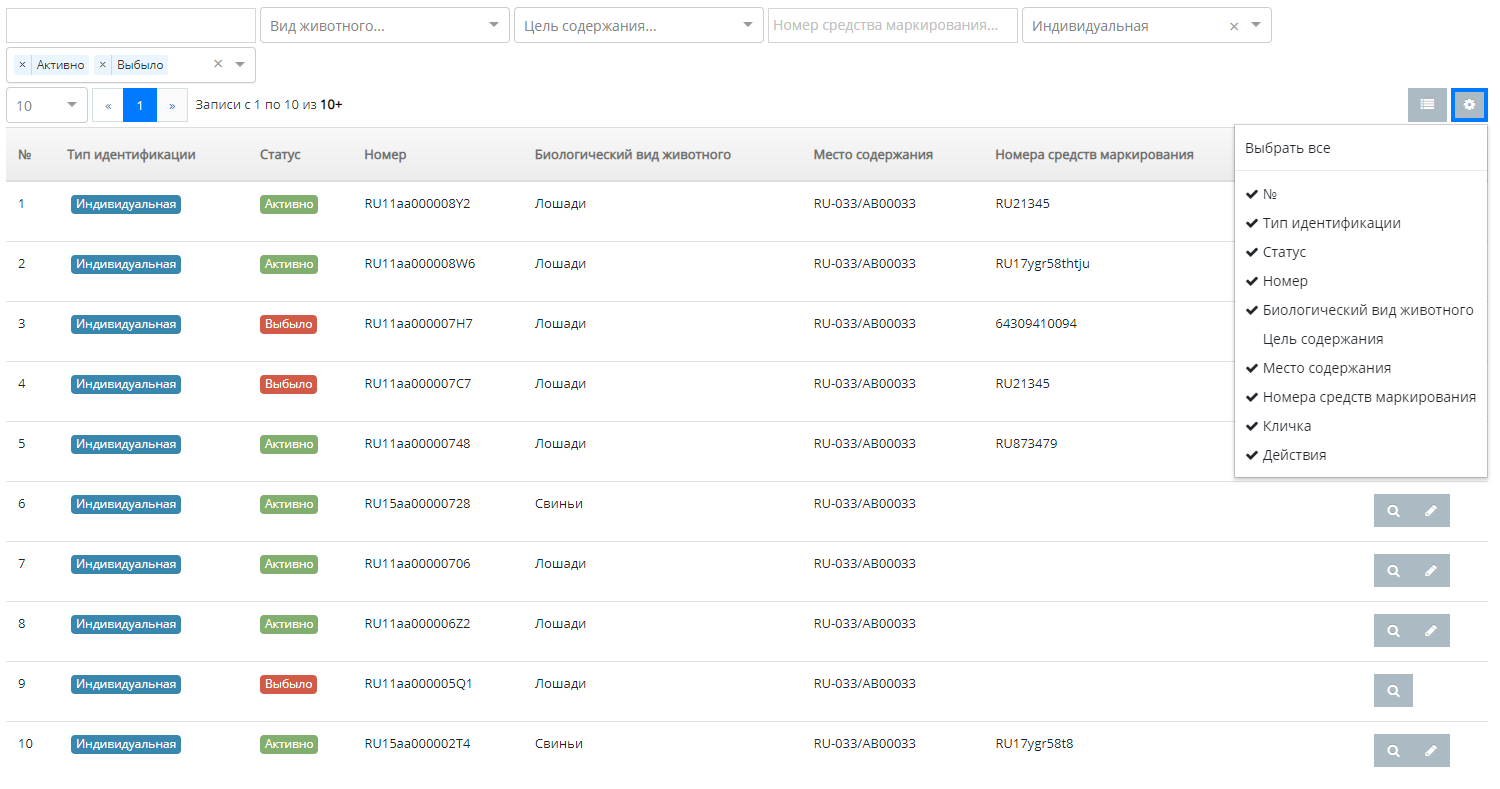1500x789 pixels.
Task: View record RU11aa000006Z2 with magnifier icon
Action: pyautogui.click(x=1393, y=631)
